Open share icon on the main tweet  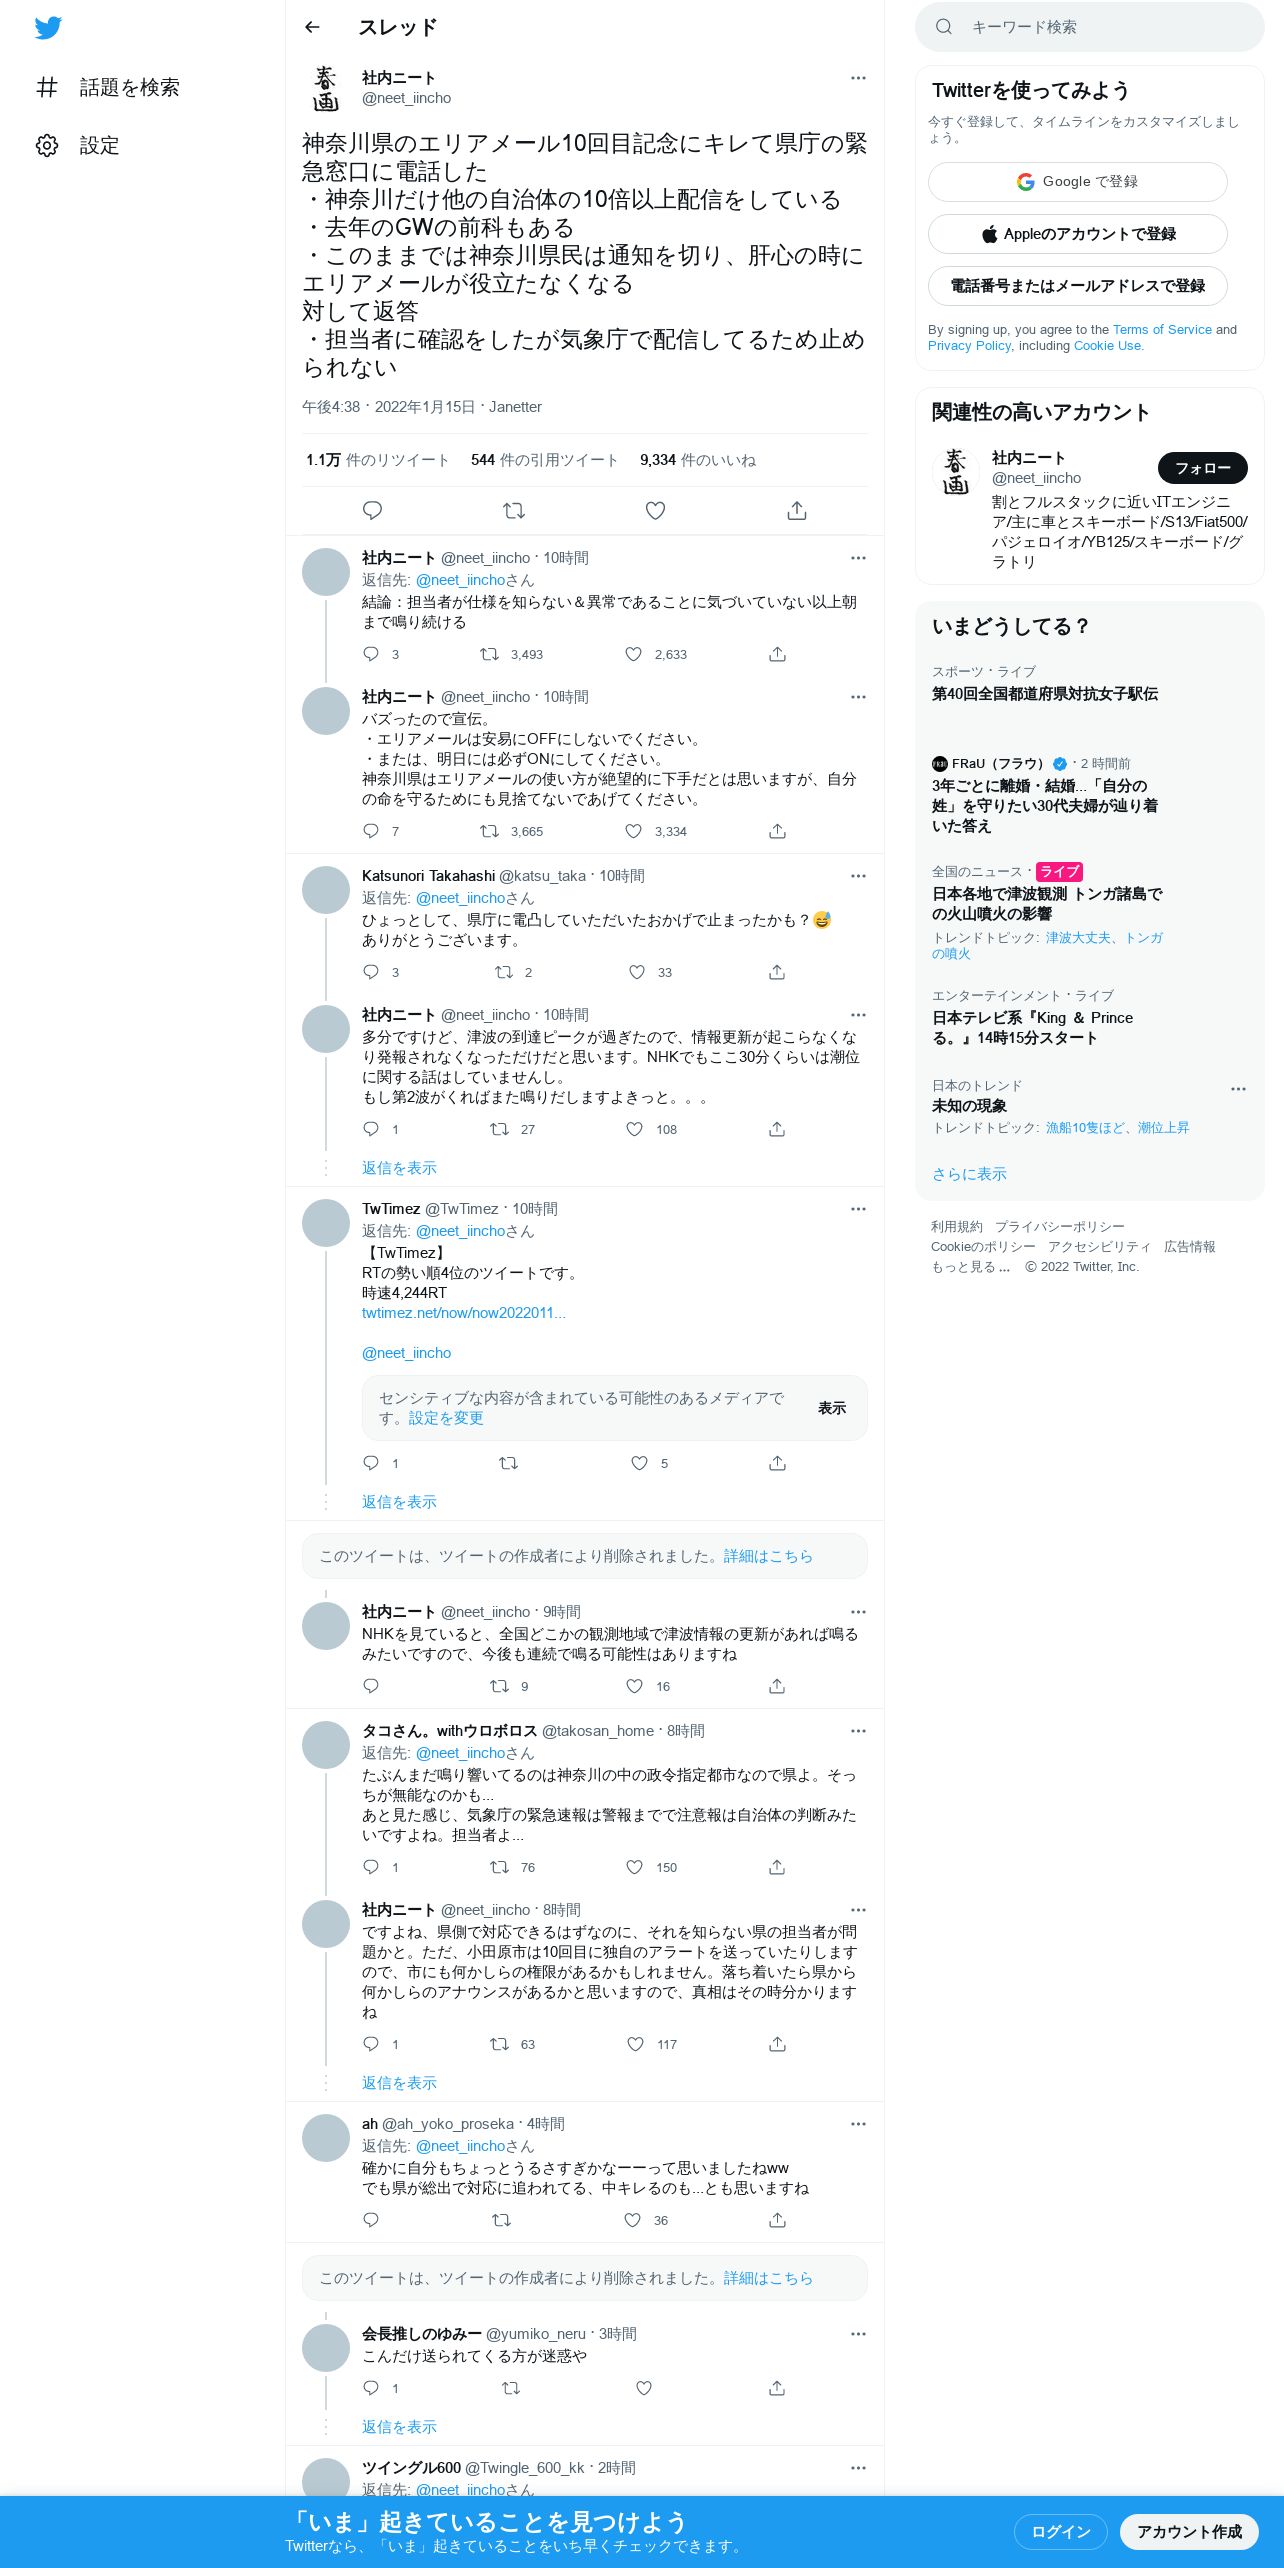797,511
